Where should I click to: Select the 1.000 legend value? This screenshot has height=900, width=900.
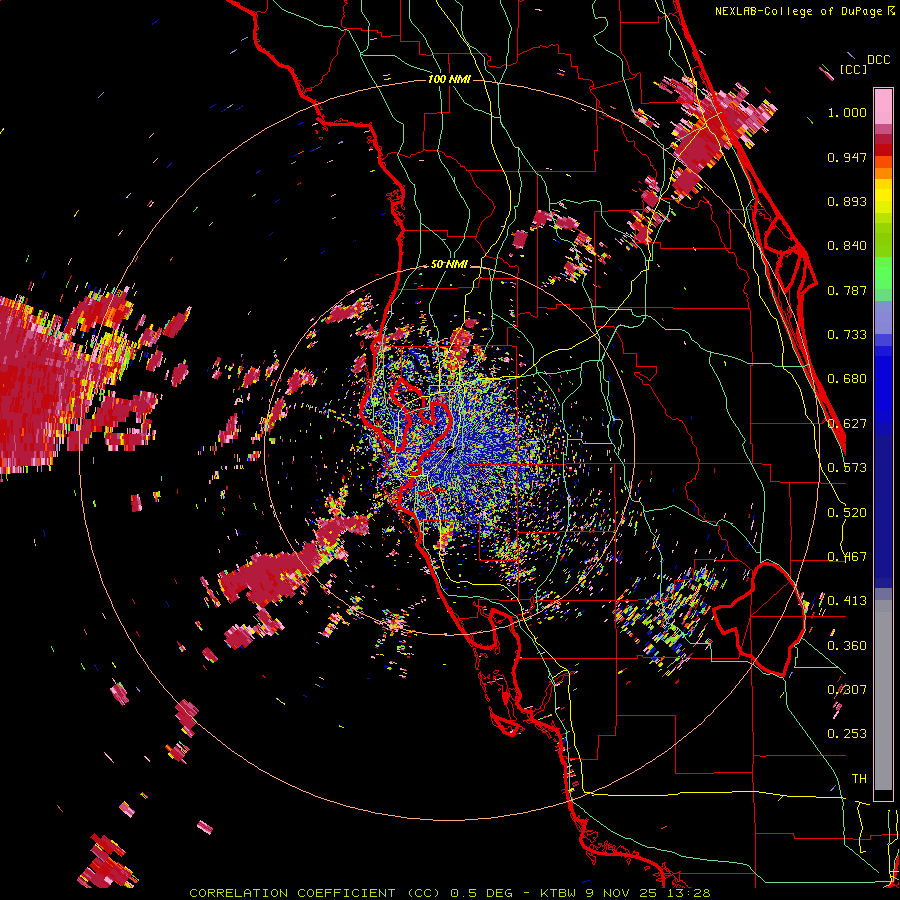(847, 112)
